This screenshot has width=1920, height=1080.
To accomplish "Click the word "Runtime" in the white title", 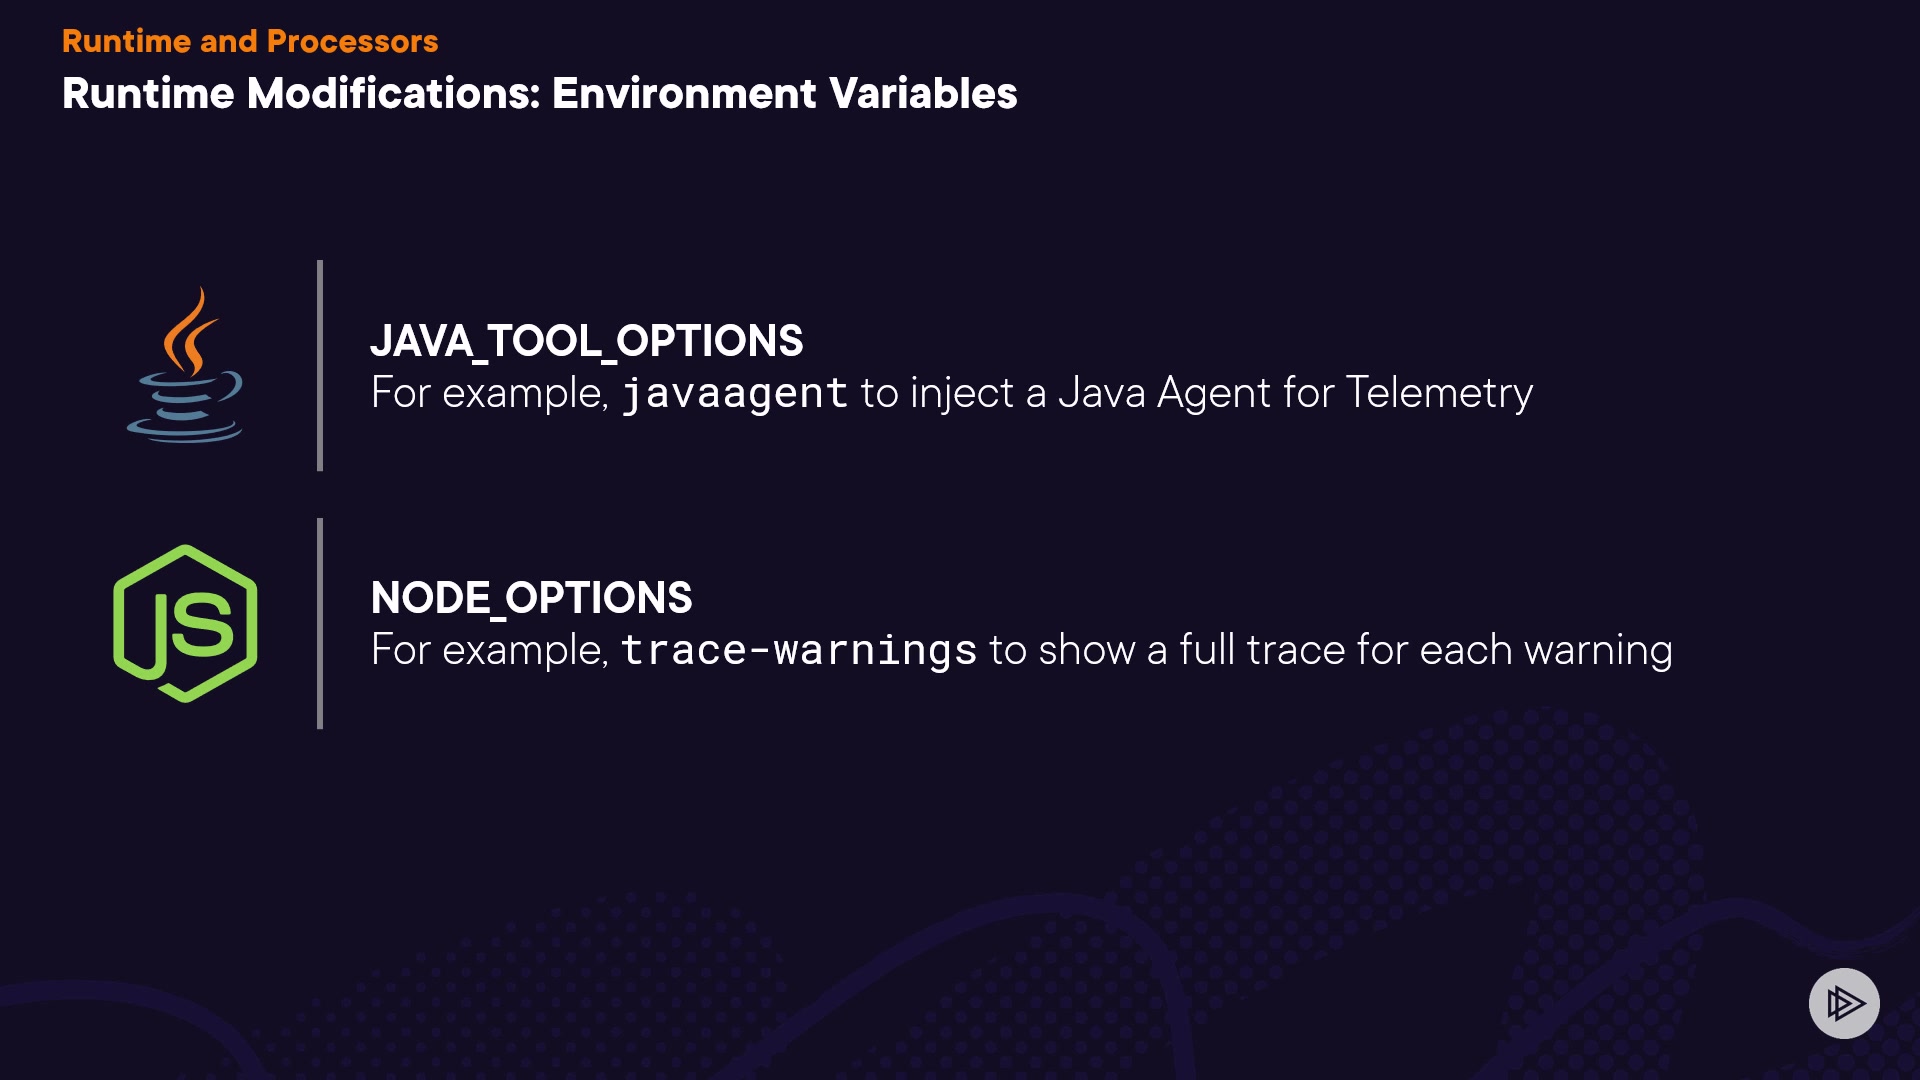I will coord(148,94).
